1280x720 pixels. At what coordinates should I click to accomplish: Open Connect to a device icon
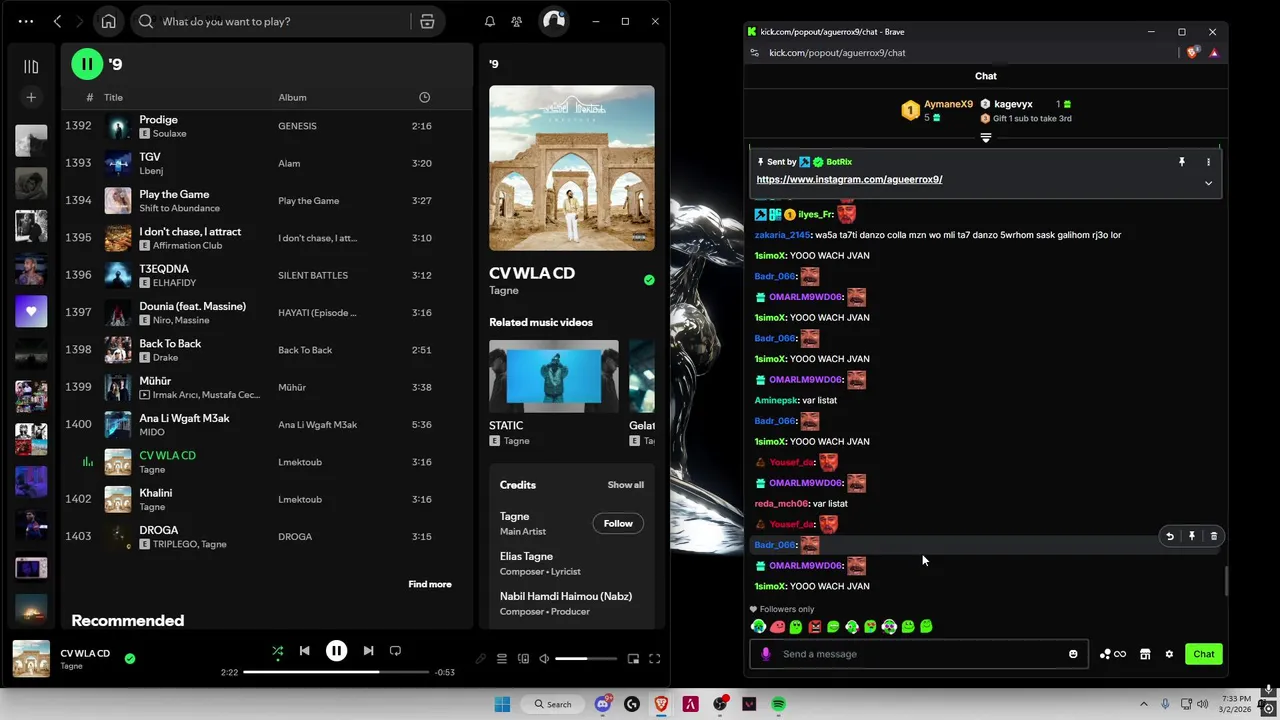pos(523,659)
